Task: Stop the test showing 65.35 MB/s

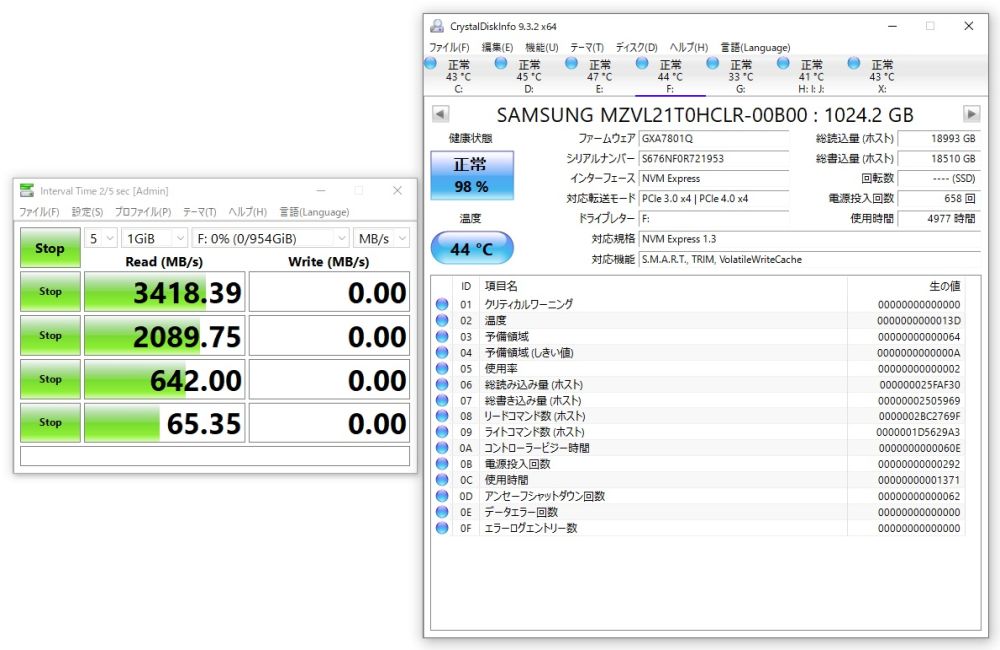Action: [50, 422]
